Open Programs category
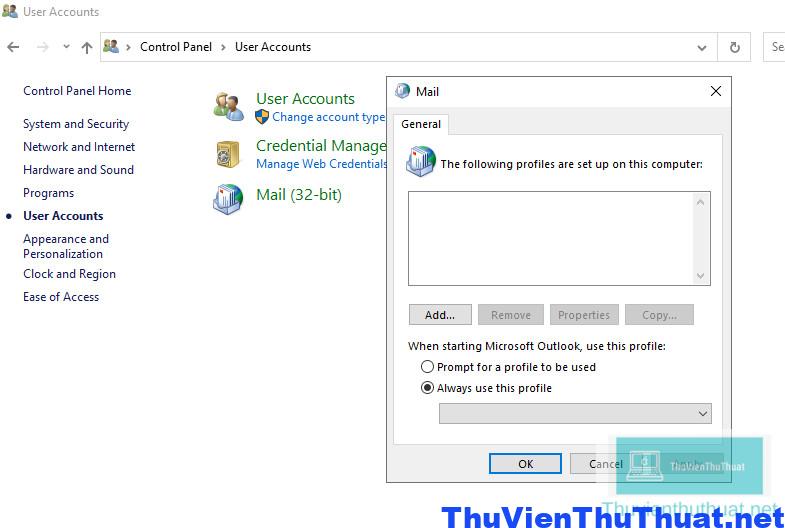 (x=49, y=193)
